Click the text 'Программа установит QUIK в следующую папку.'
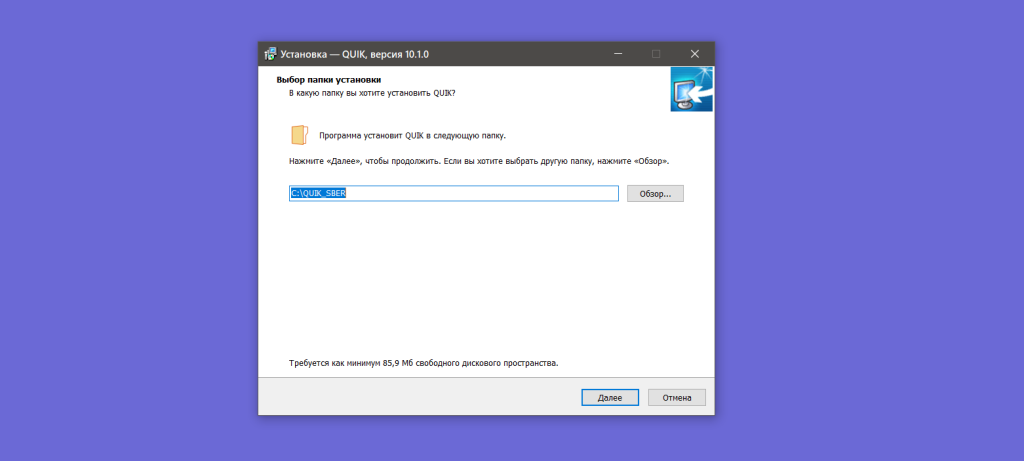 (412, 136)
